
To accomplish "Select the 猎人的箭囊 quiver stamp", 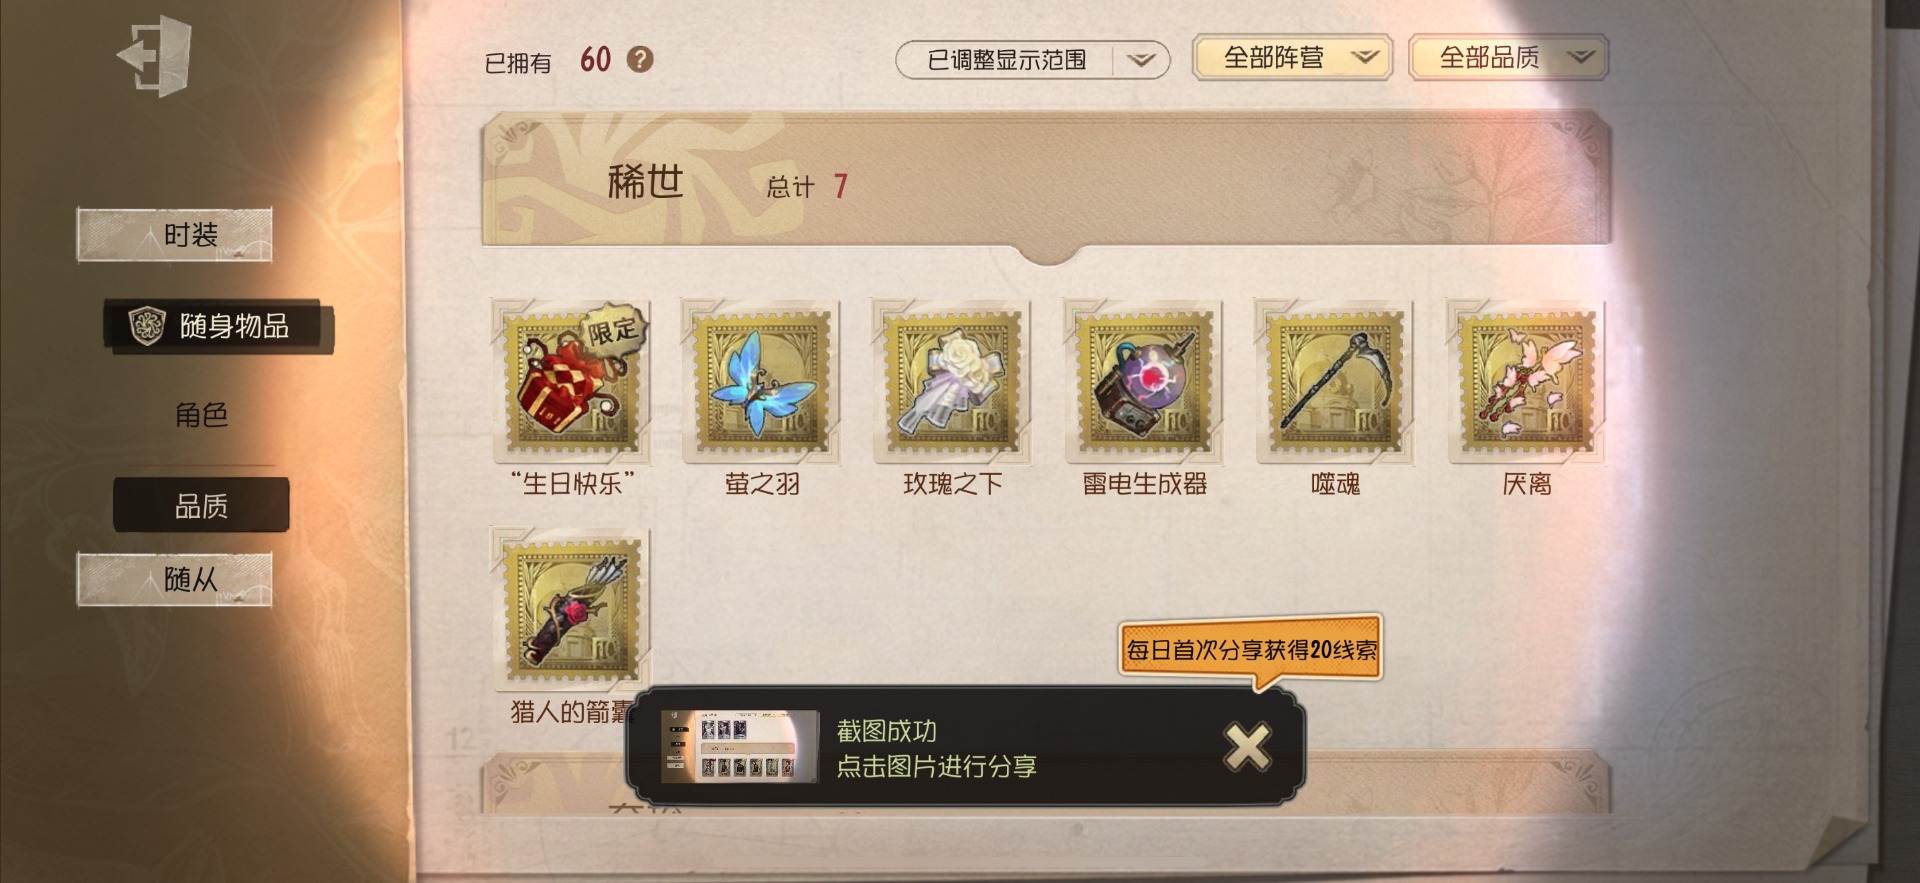I will pyautogui.click(x=571, y=608).
